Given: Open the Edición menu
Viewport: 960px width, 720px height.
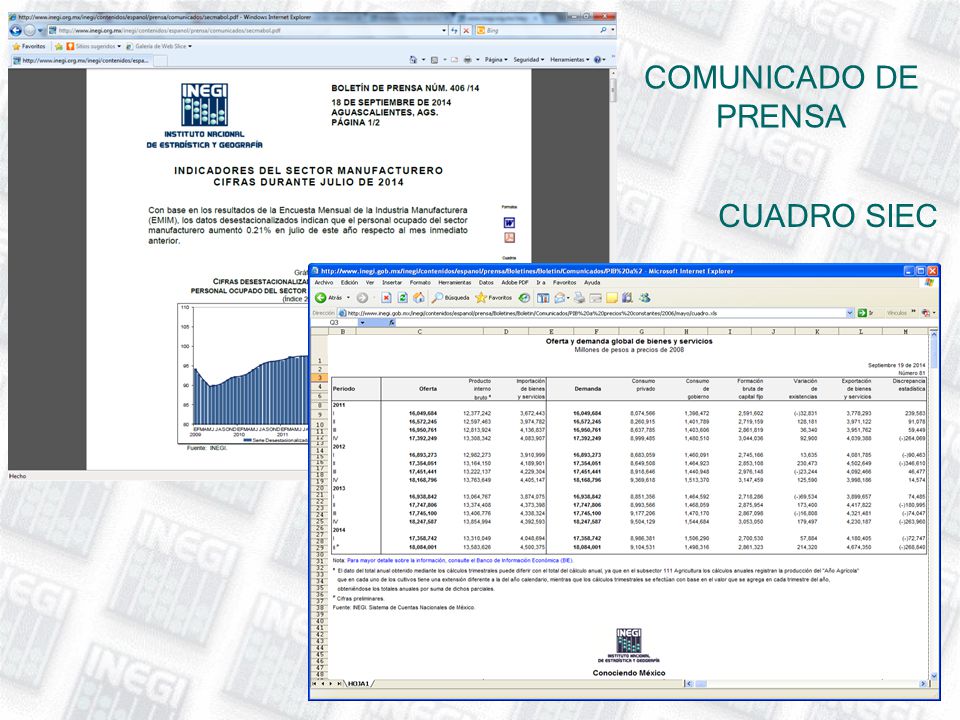Looking at the screenshot, I should (349, 283).
